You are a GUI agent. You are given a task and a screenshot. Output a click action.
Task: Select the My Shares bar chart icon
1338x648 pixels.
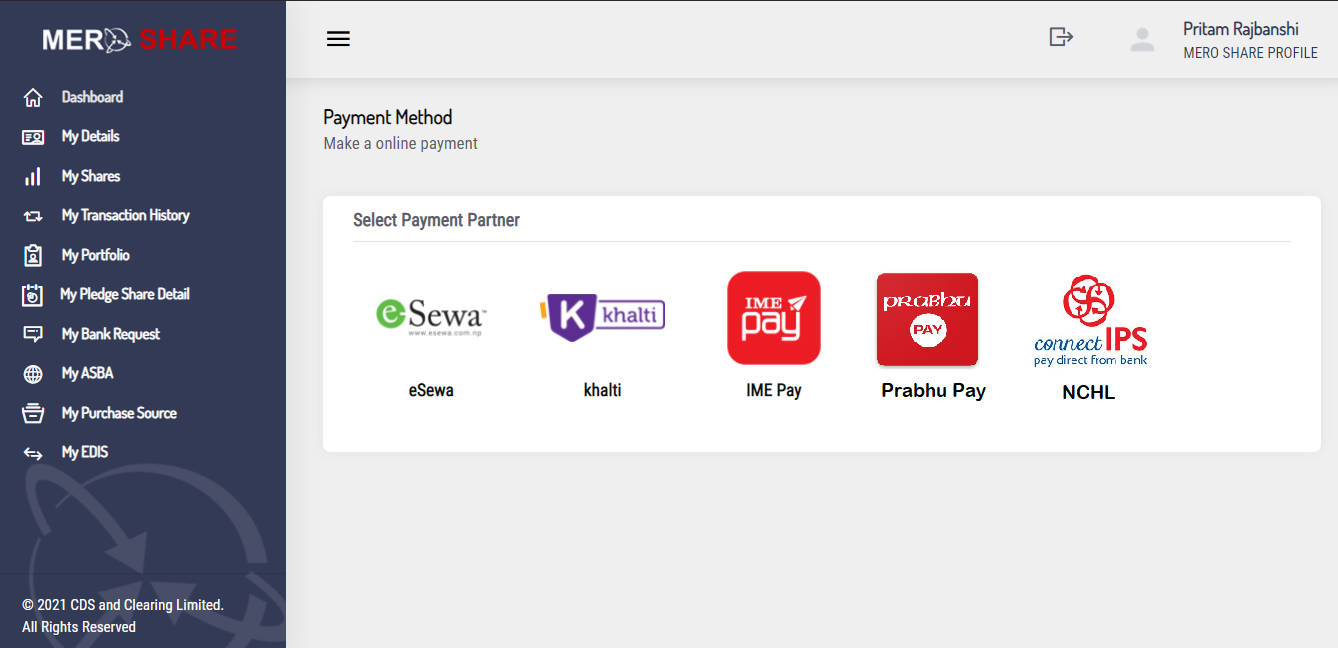[31, 176]
